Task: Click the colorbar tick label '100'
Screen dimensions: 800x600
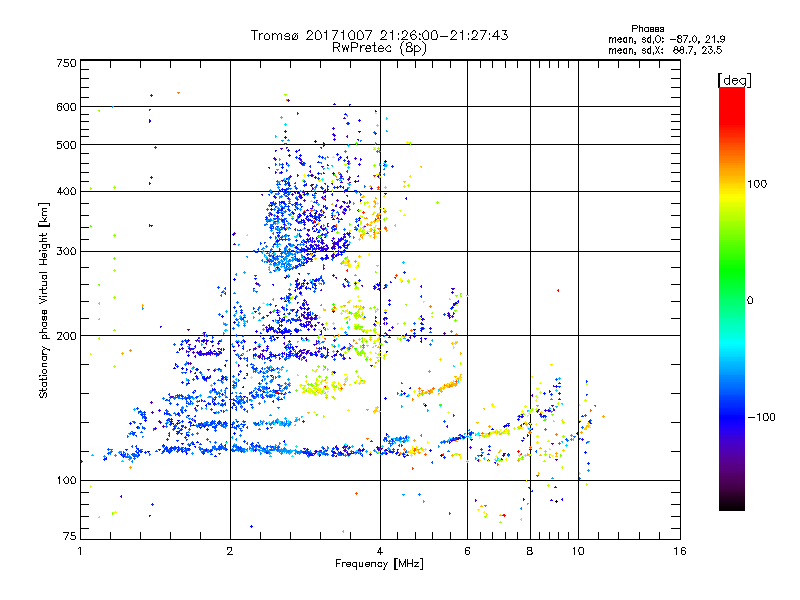Action: point(757,184)
